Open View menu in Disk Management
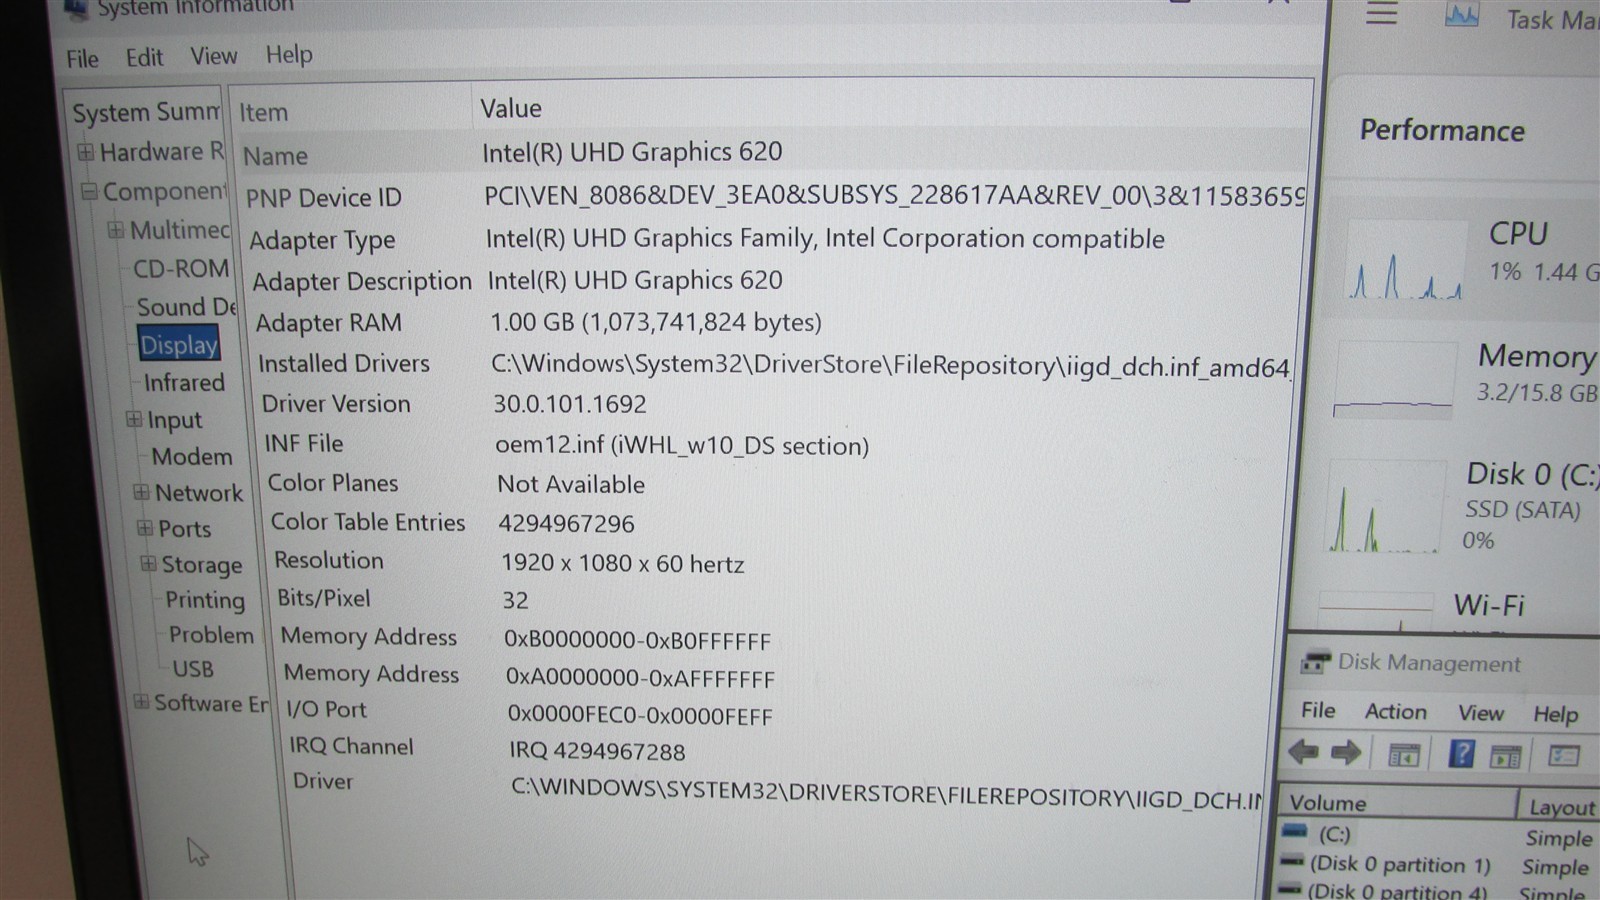 [x=1480, y=713]
